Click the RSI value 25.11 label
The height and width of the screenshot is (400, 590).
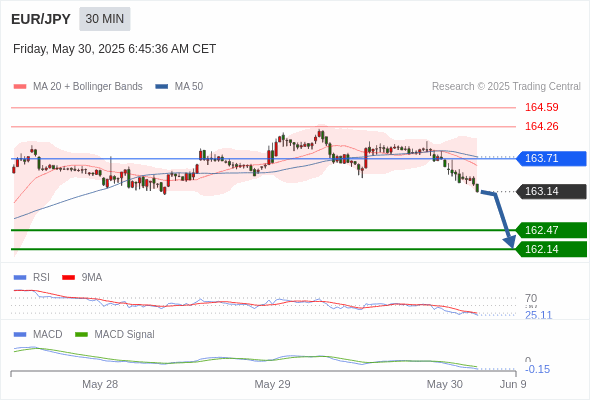538,315
